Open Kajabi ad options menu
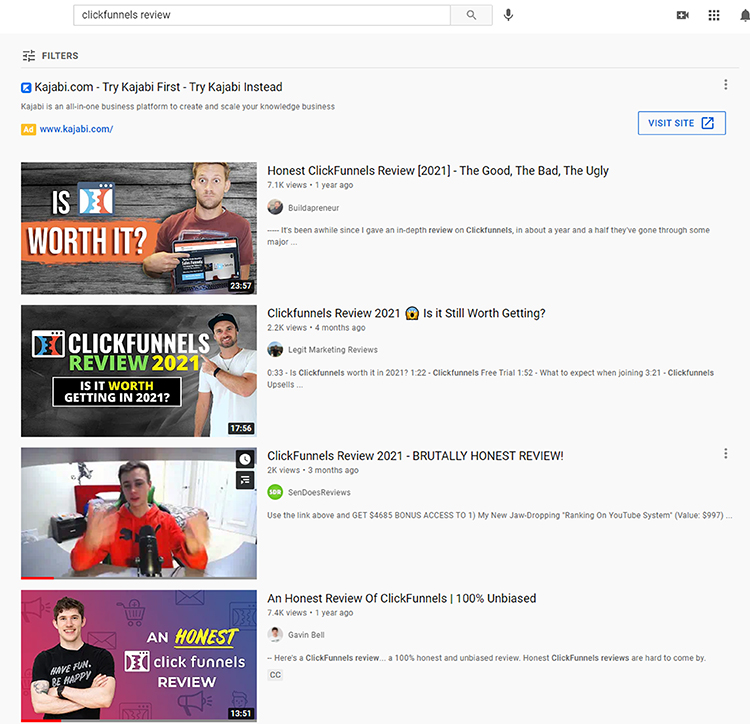The width and height of the screenshot is (750, 724). (x=726, y=85)
